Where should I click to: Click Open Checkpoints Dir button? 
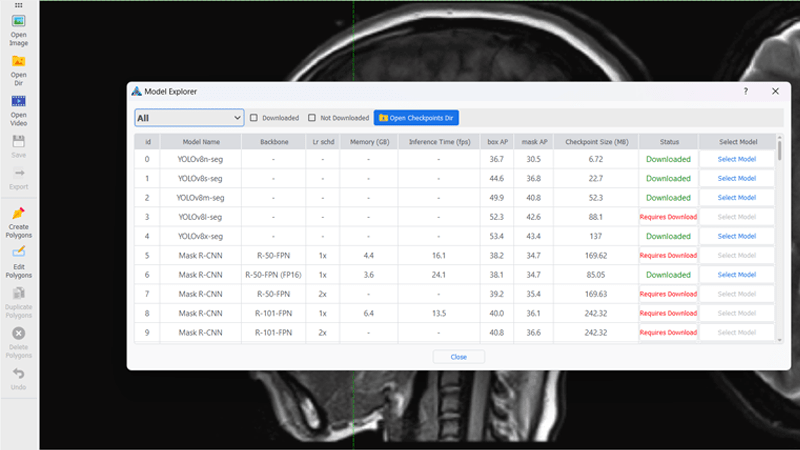pyautogui.click(x=416, y=118)
